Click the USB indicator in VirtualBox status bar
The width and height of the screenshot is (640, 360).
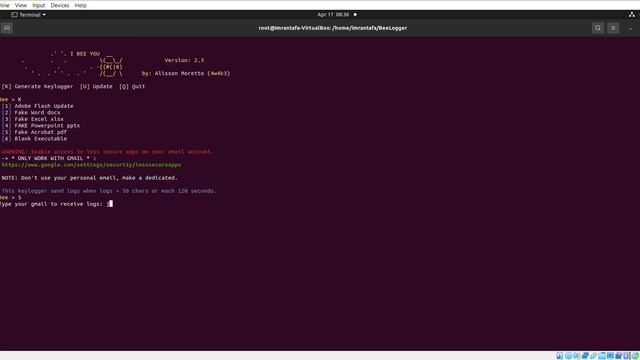coord(593,356)
